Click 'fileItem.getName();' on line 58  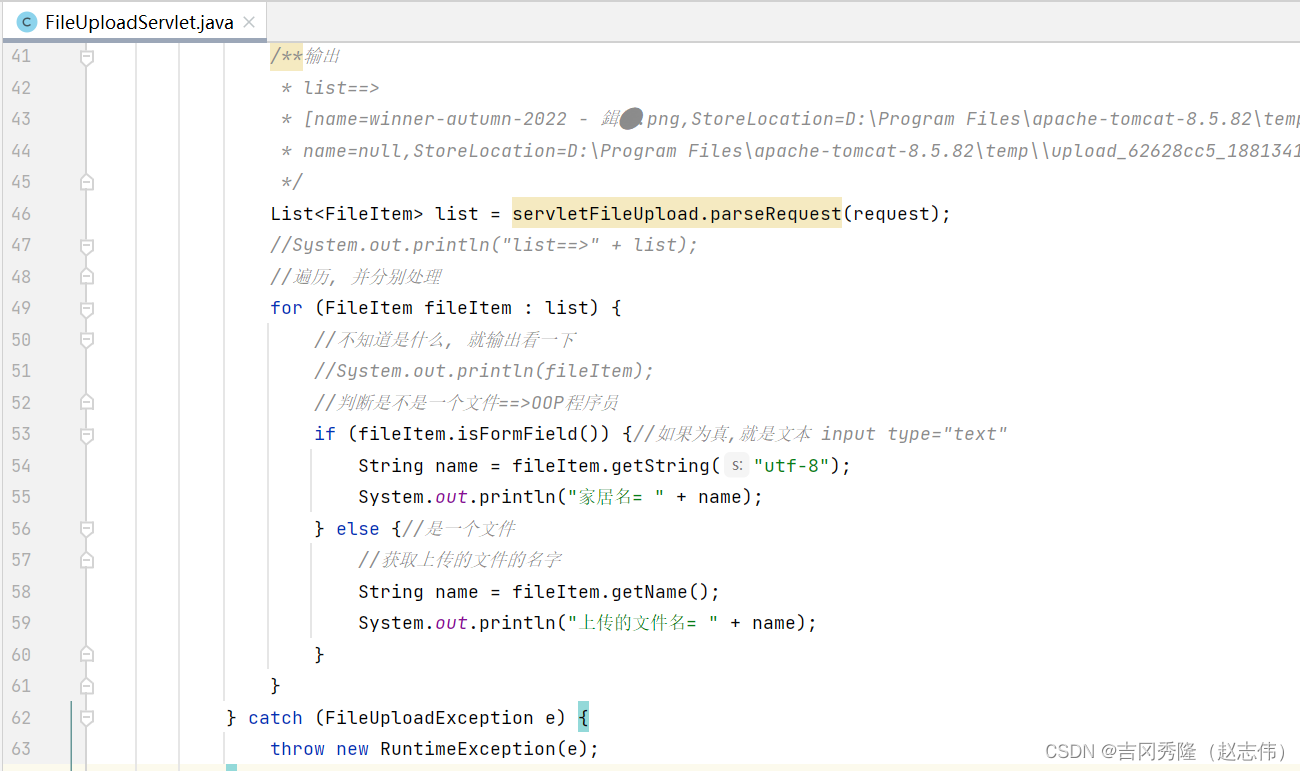[x=616, y=592]
